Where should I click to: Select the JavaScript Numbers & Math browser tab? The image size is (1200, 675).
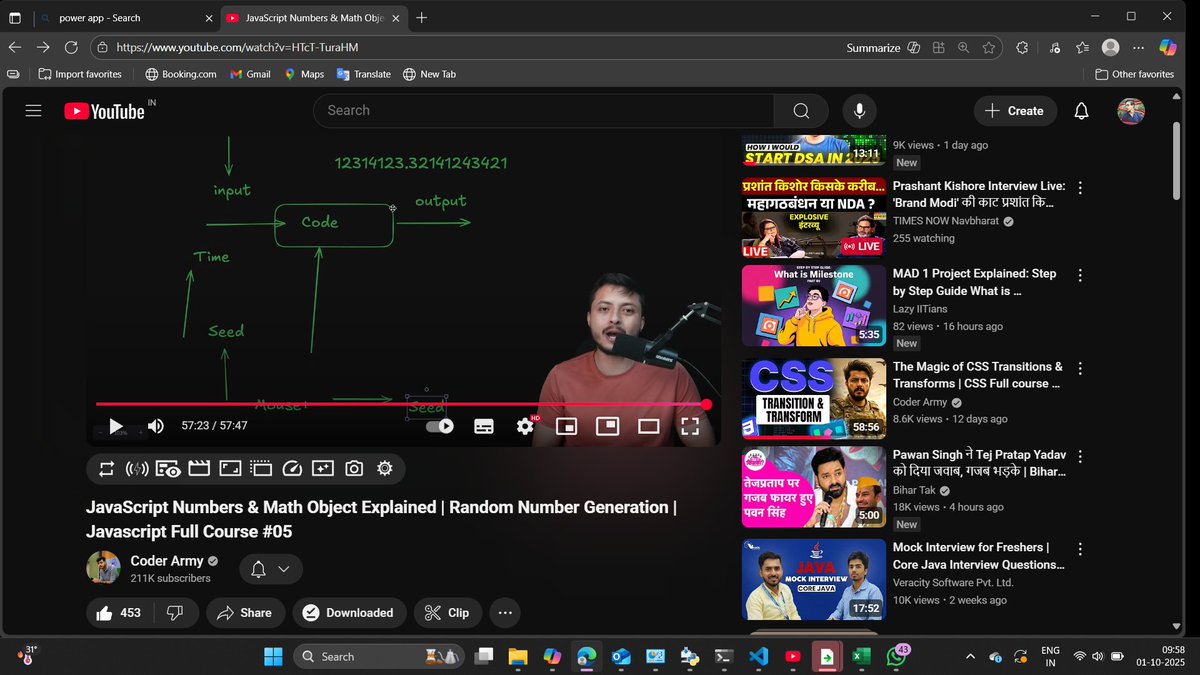pyautogui.click(x=314, y=18)
